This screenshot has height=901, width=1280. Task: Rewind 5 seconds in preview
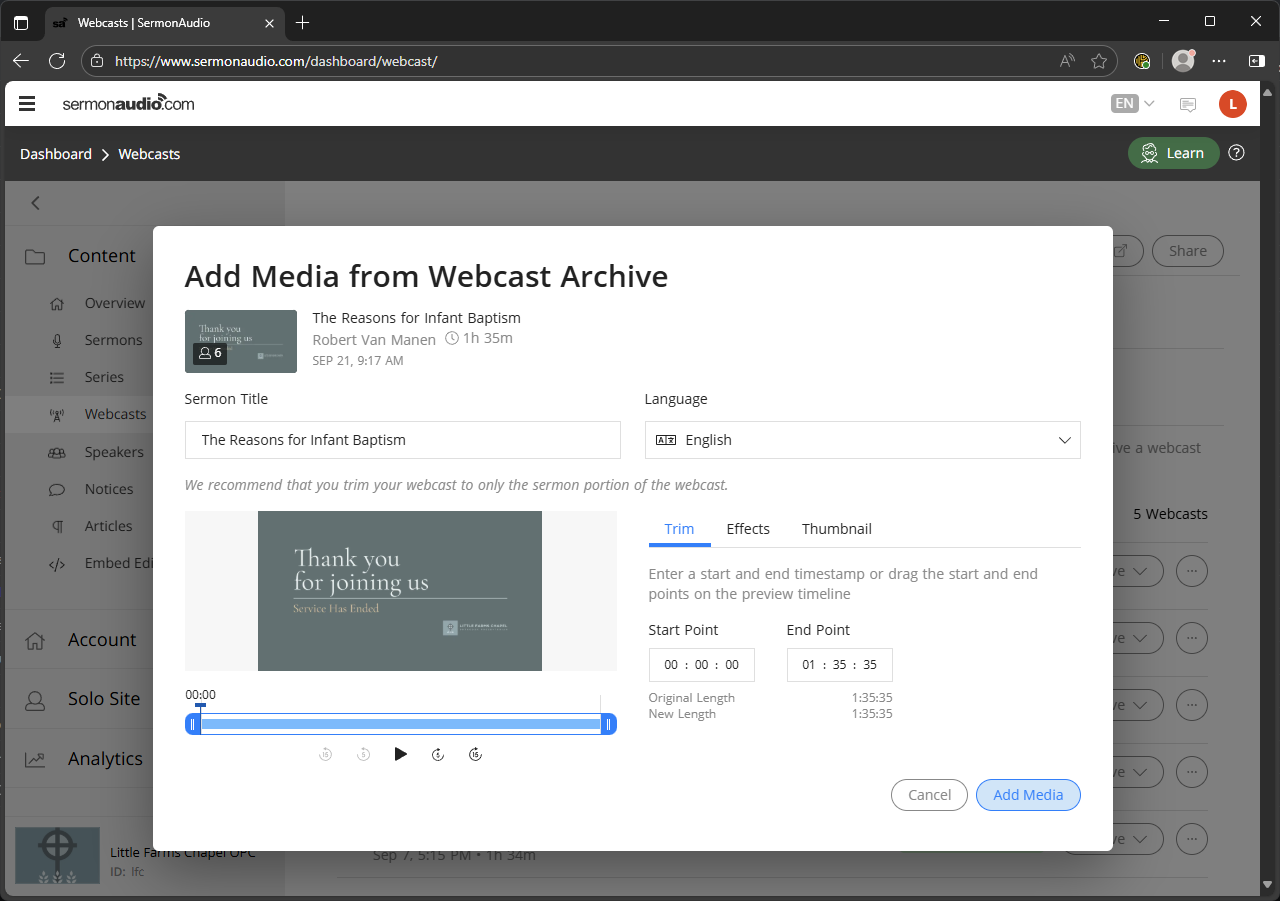coord(364,754)
